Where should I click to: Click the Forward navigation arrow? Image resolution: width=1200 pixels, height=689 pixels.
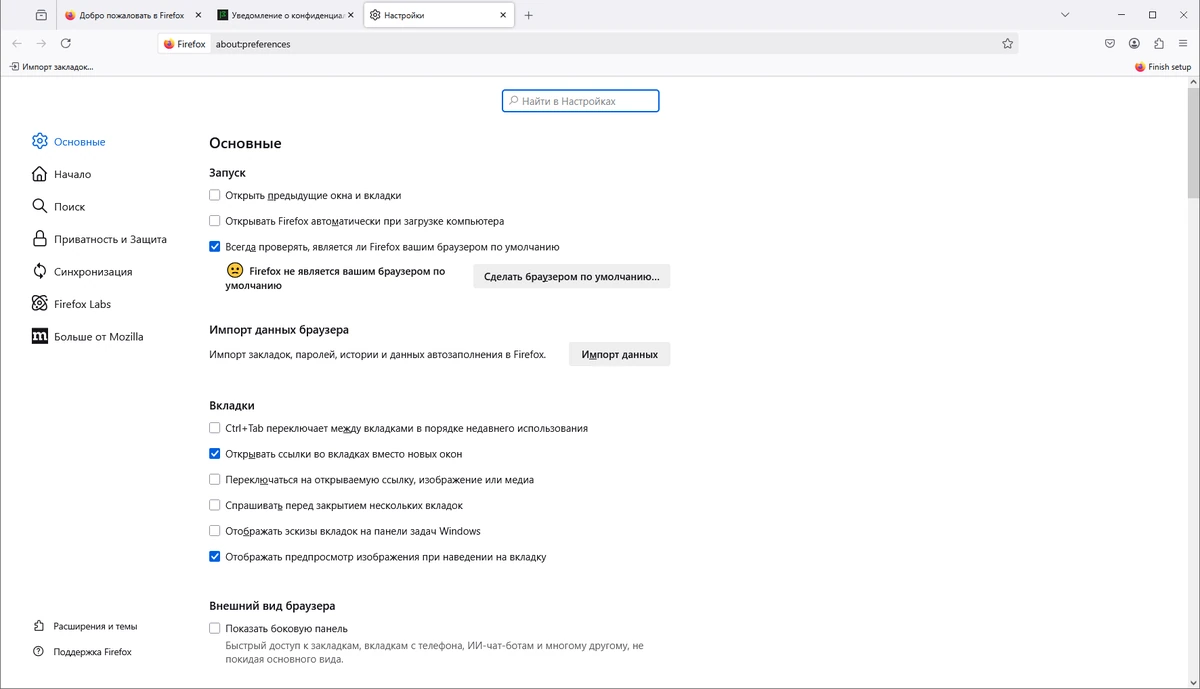coord(41,43)
